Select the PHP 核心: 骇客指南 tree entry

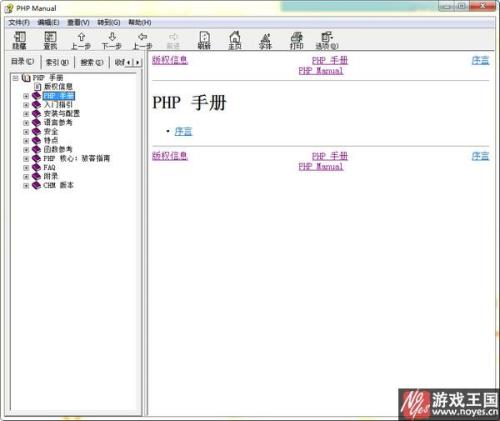[77, 158]
